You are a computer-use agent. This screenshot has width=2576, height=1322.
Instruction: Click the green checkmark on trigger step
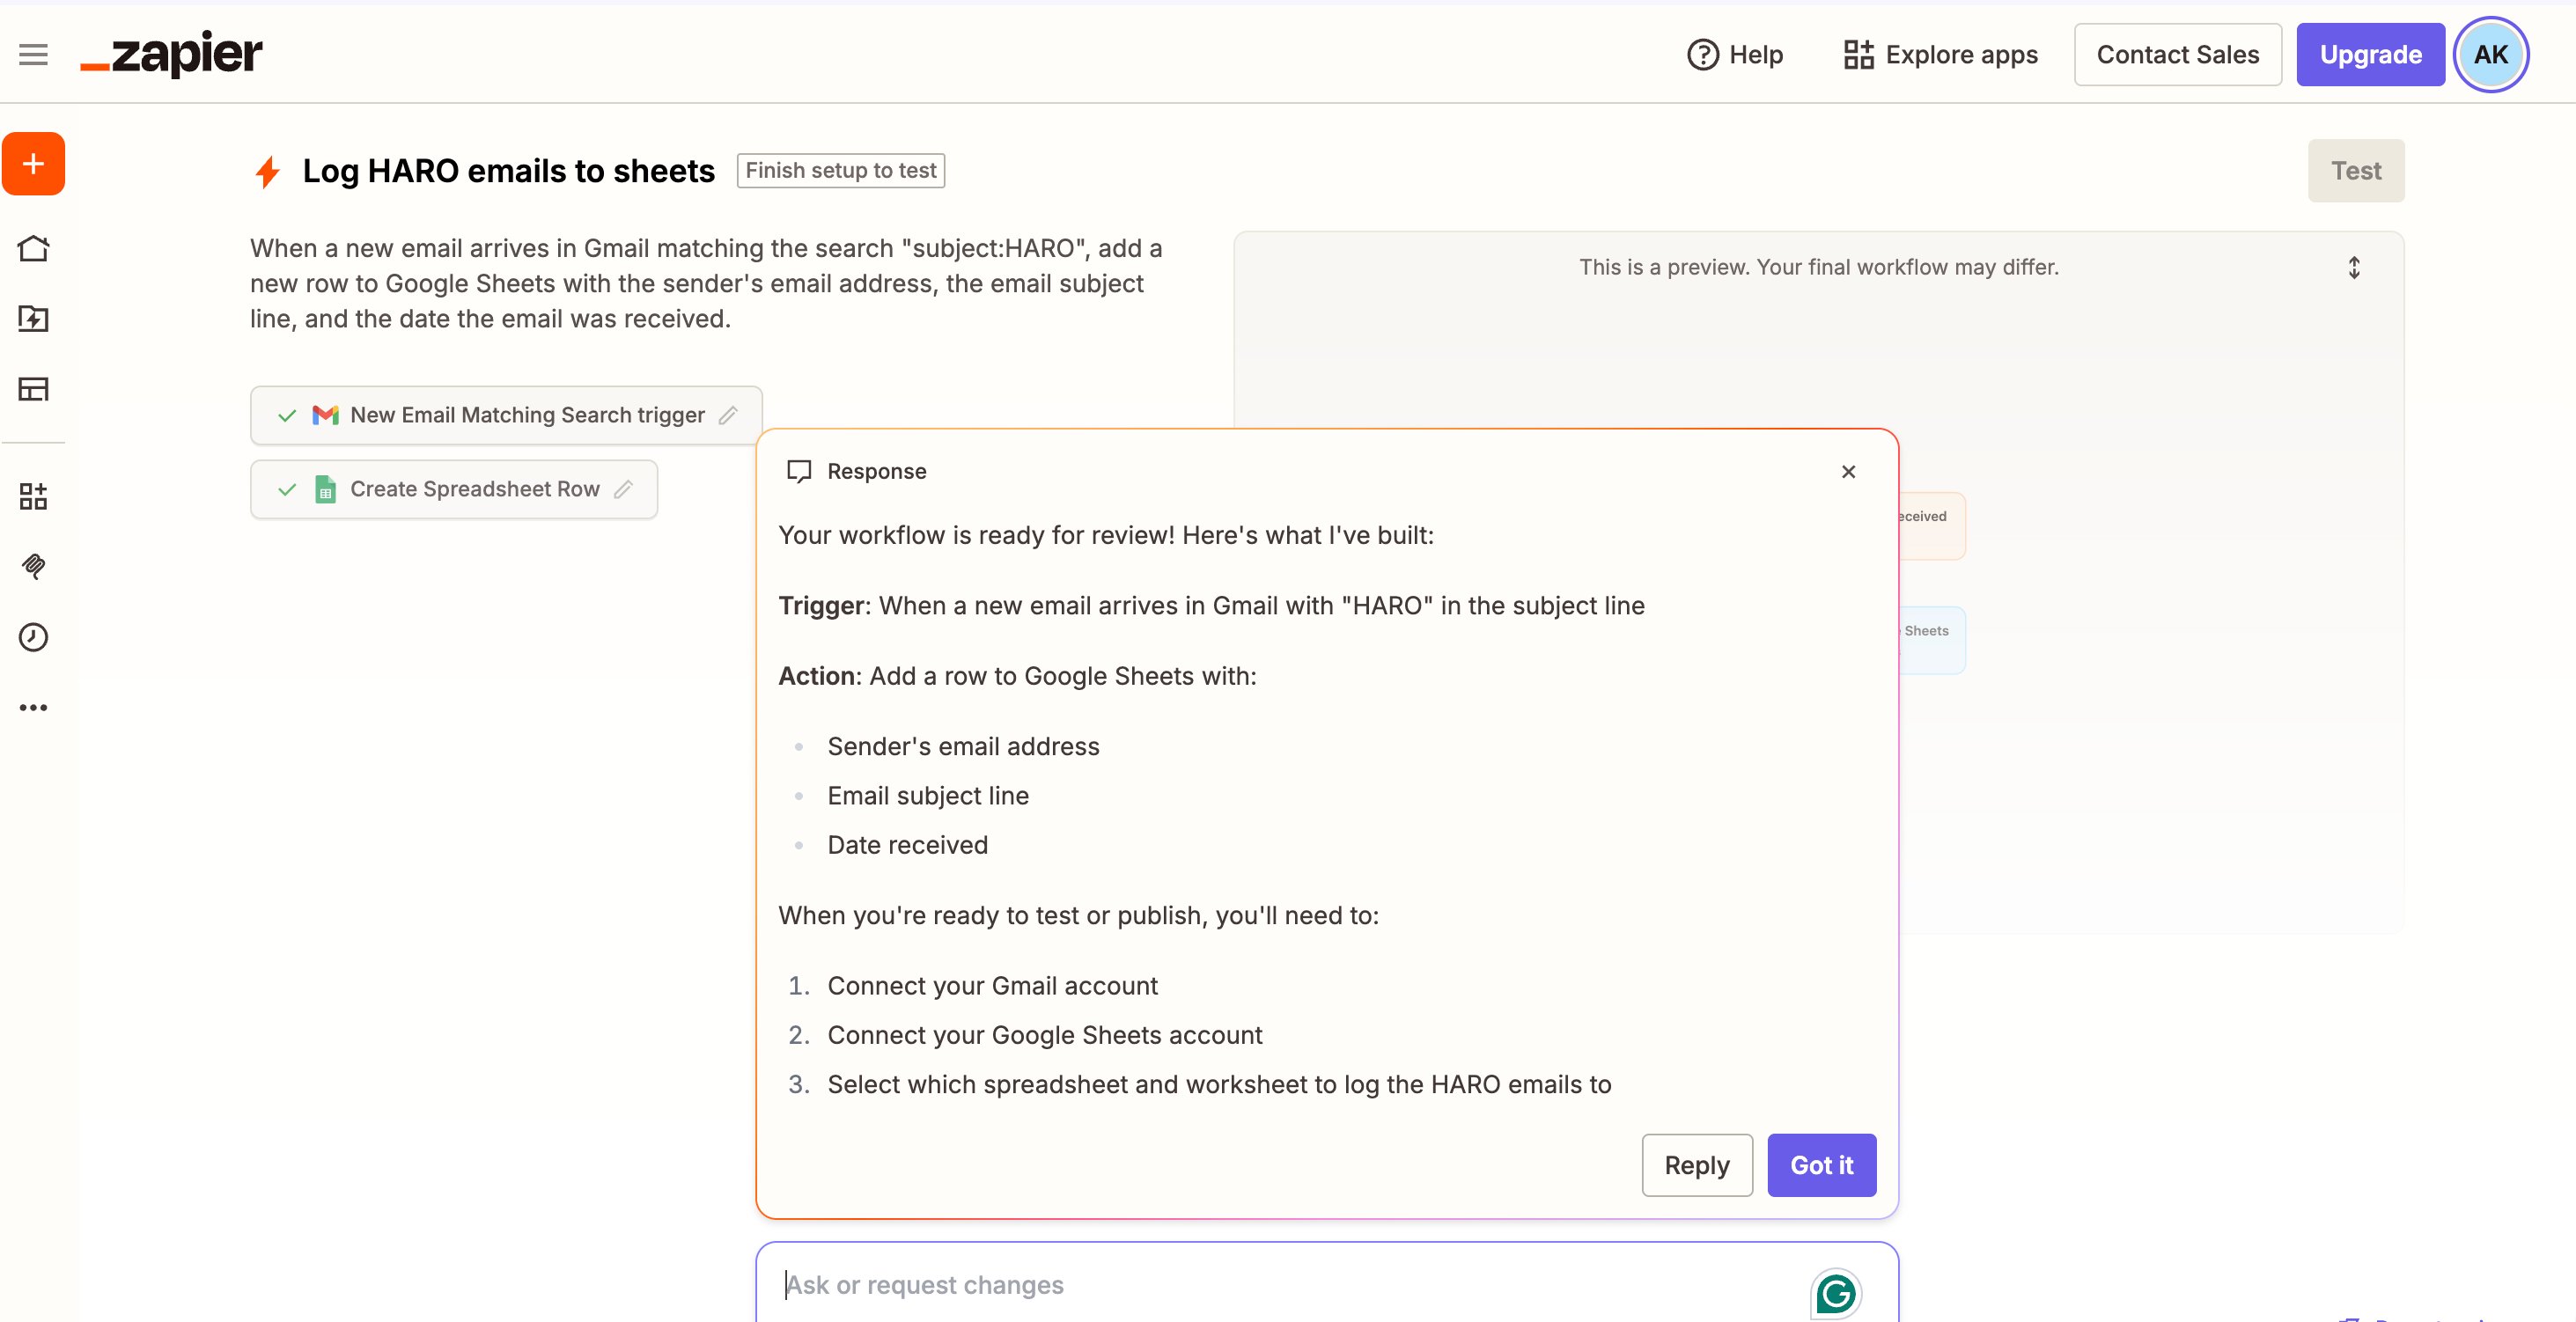[x=287, y=415]
